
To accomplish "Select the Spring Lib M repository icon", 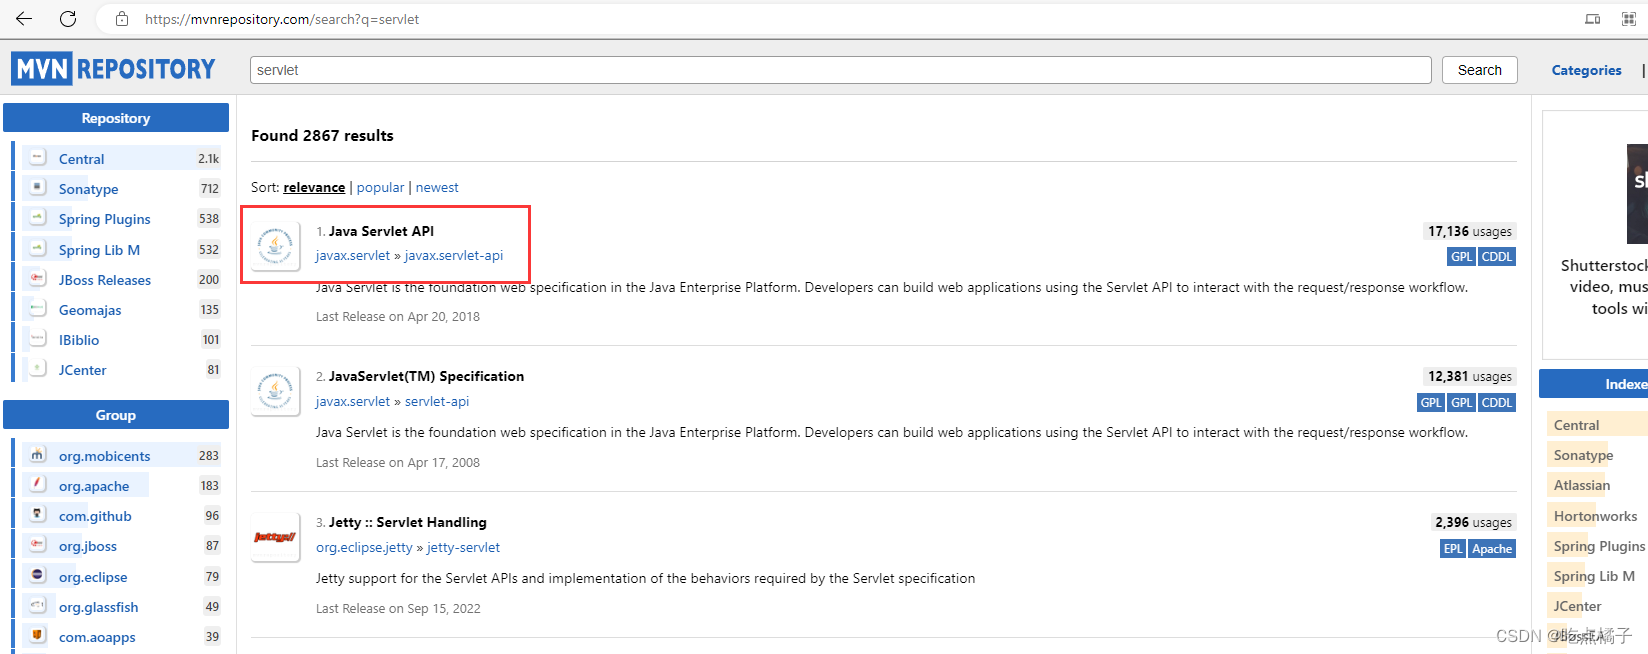I will pyautogui.click(x=38, y=248).
